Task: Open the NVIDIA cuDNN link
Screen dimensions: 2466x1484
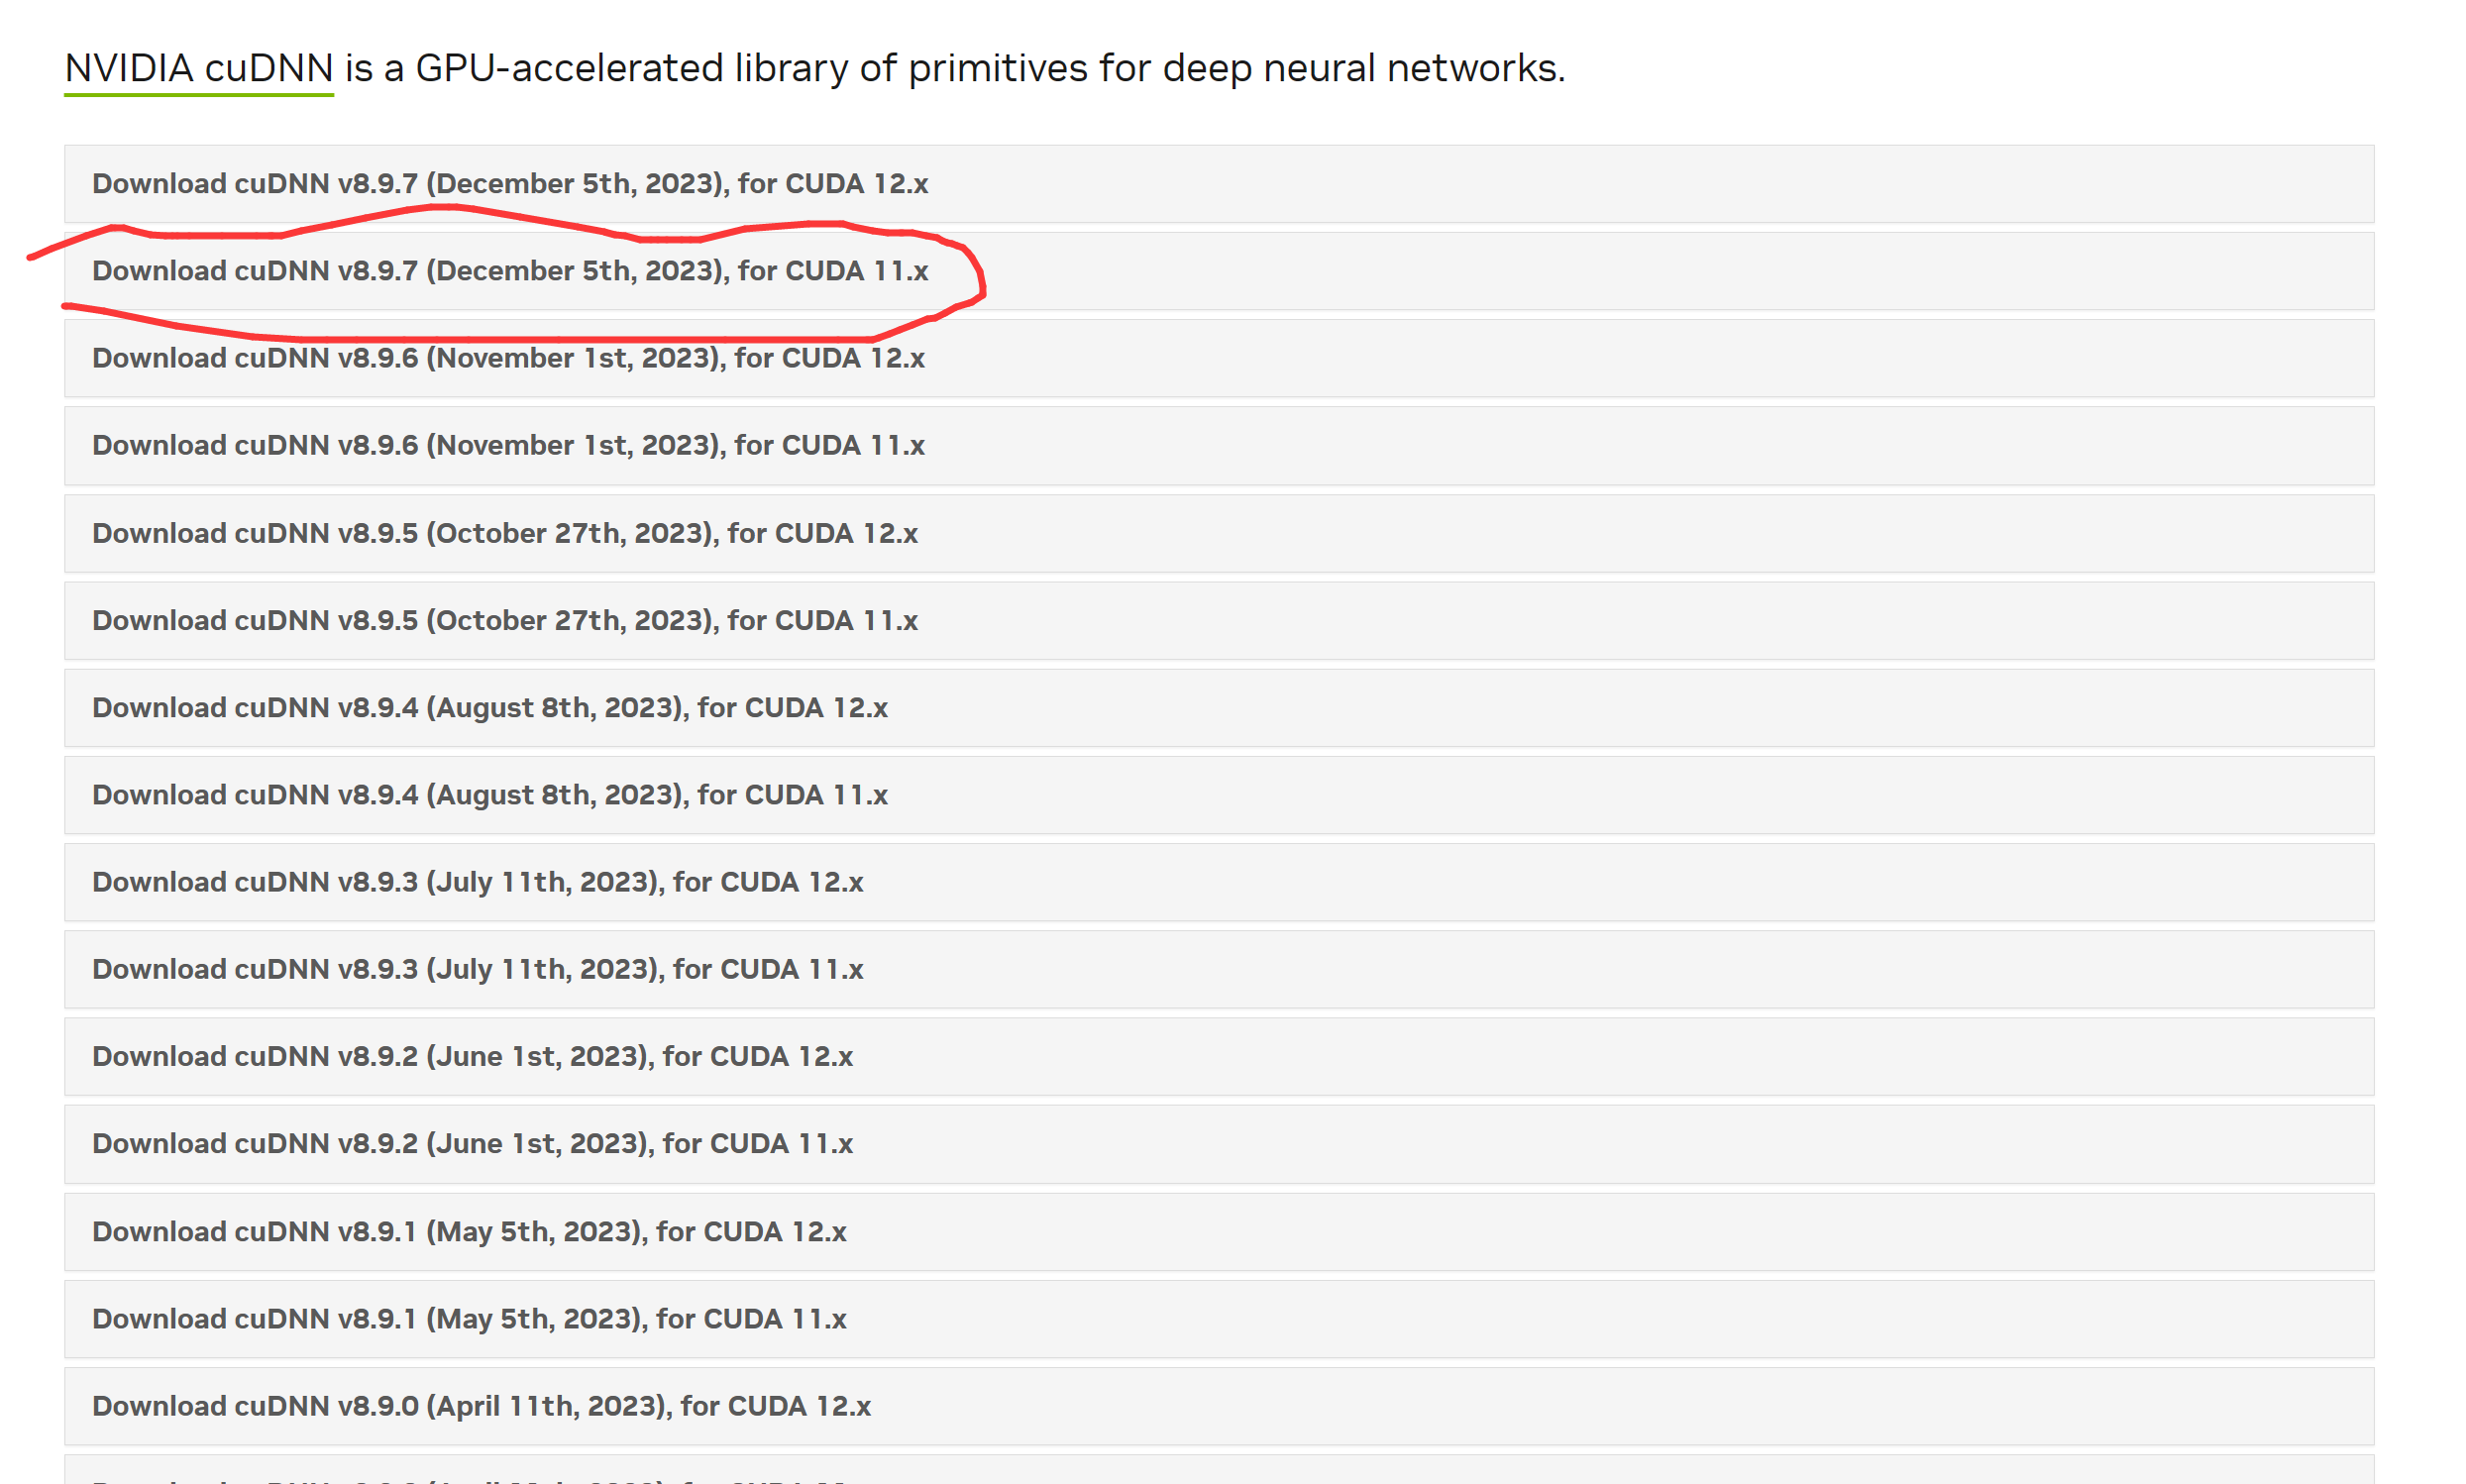Action: [198, 68]
